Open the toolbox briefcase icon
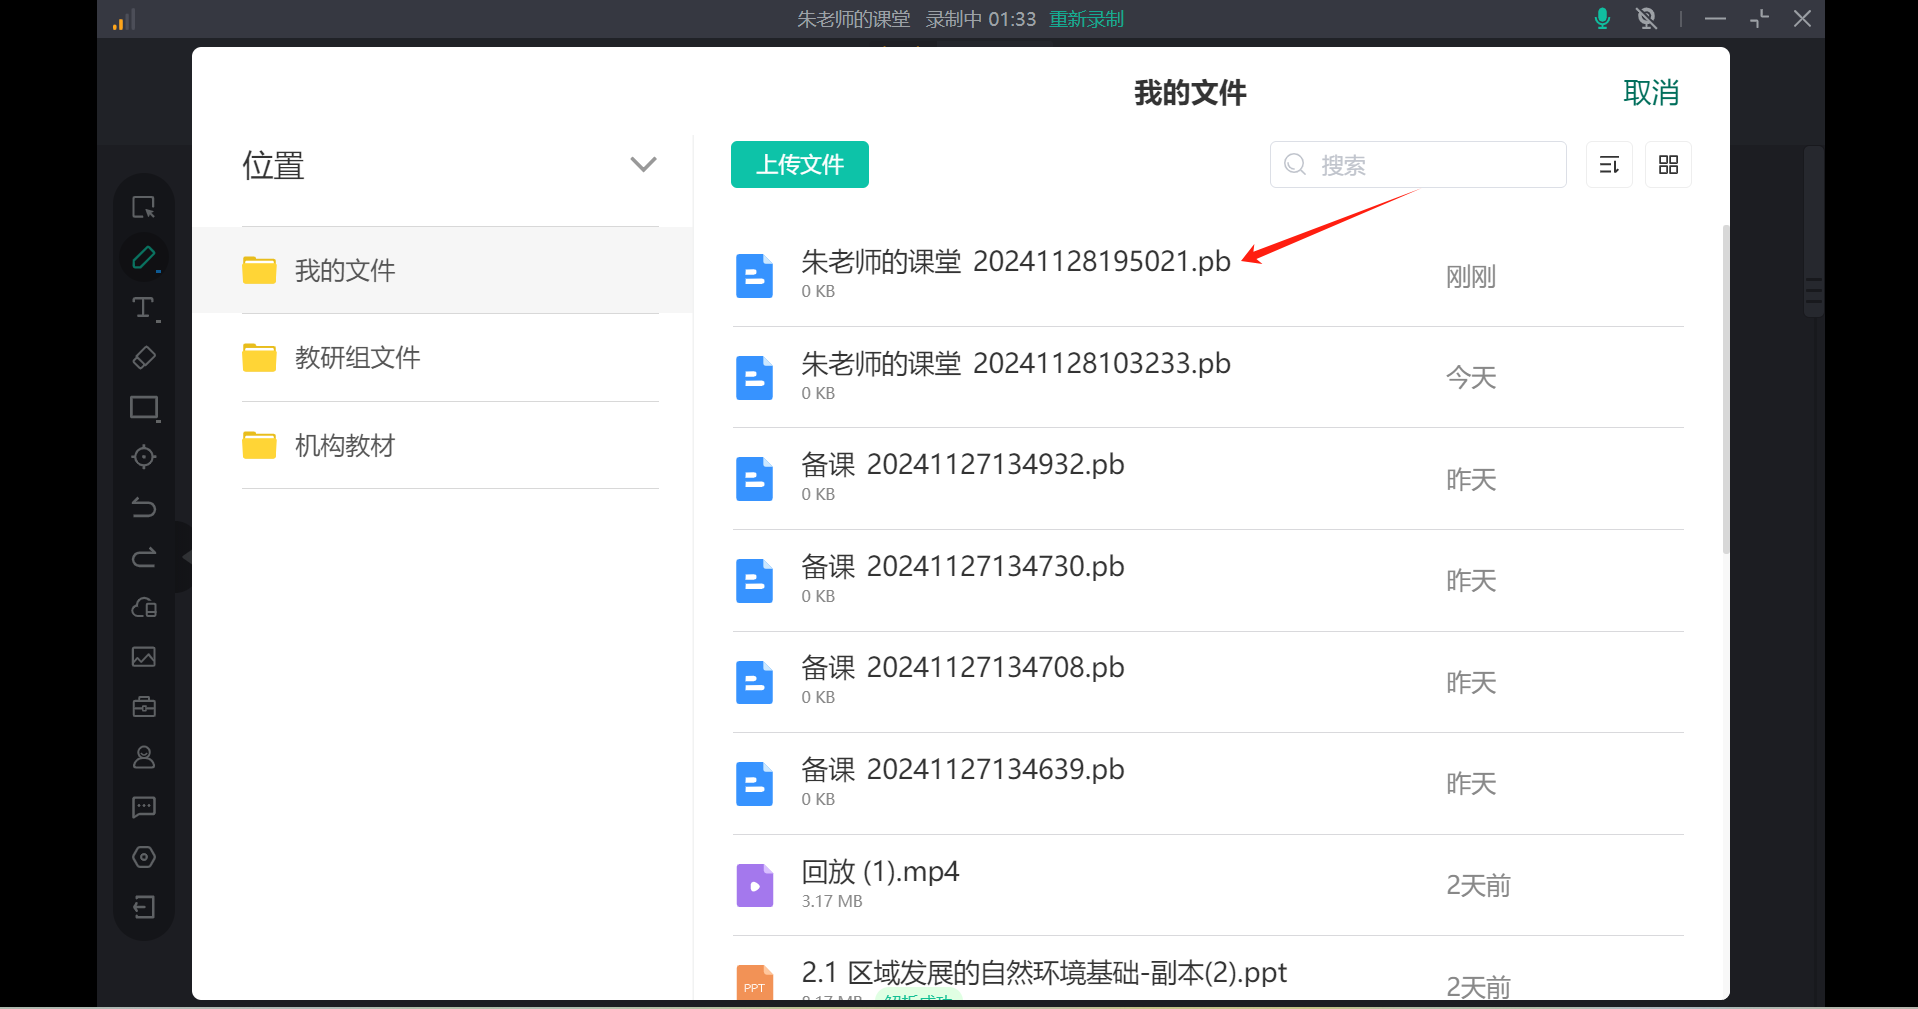Image resolution: width=1918 pixels, height=1009 pixels. (x=144, y=707)
